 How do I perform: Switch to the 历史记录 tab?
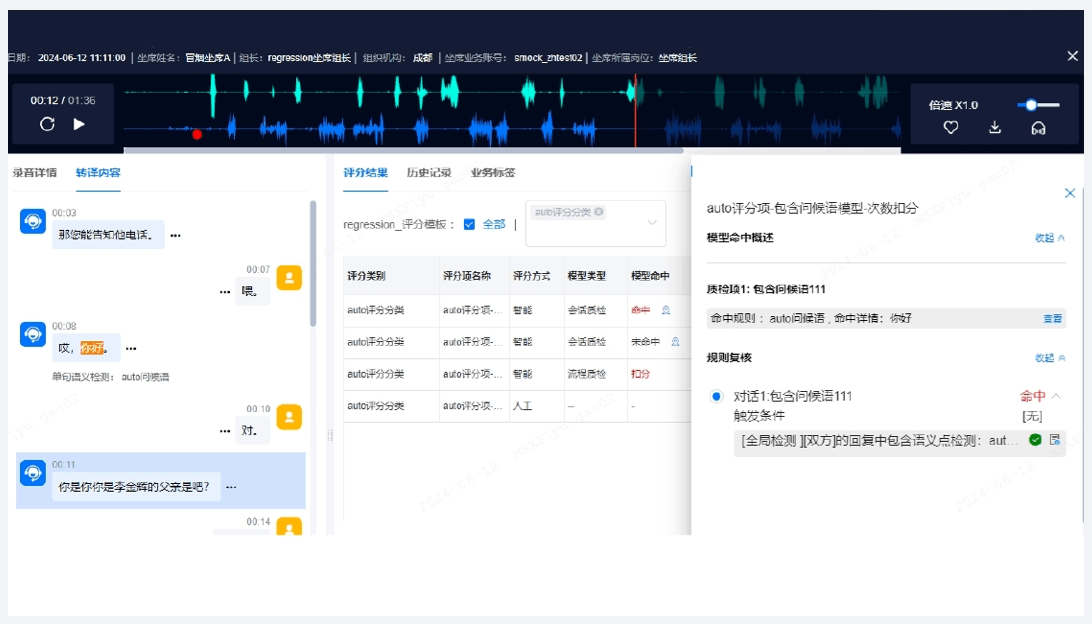pos(428,172)
